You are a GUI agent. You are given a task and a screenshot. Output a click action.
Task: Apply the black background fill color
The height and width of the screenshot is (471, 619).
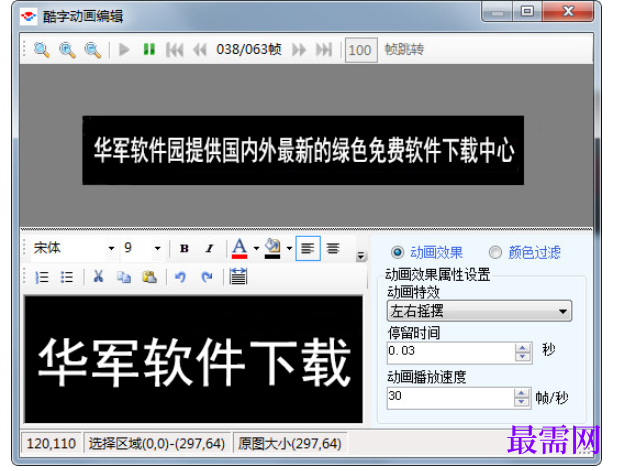pyautogui.click(x=272, y=248)
